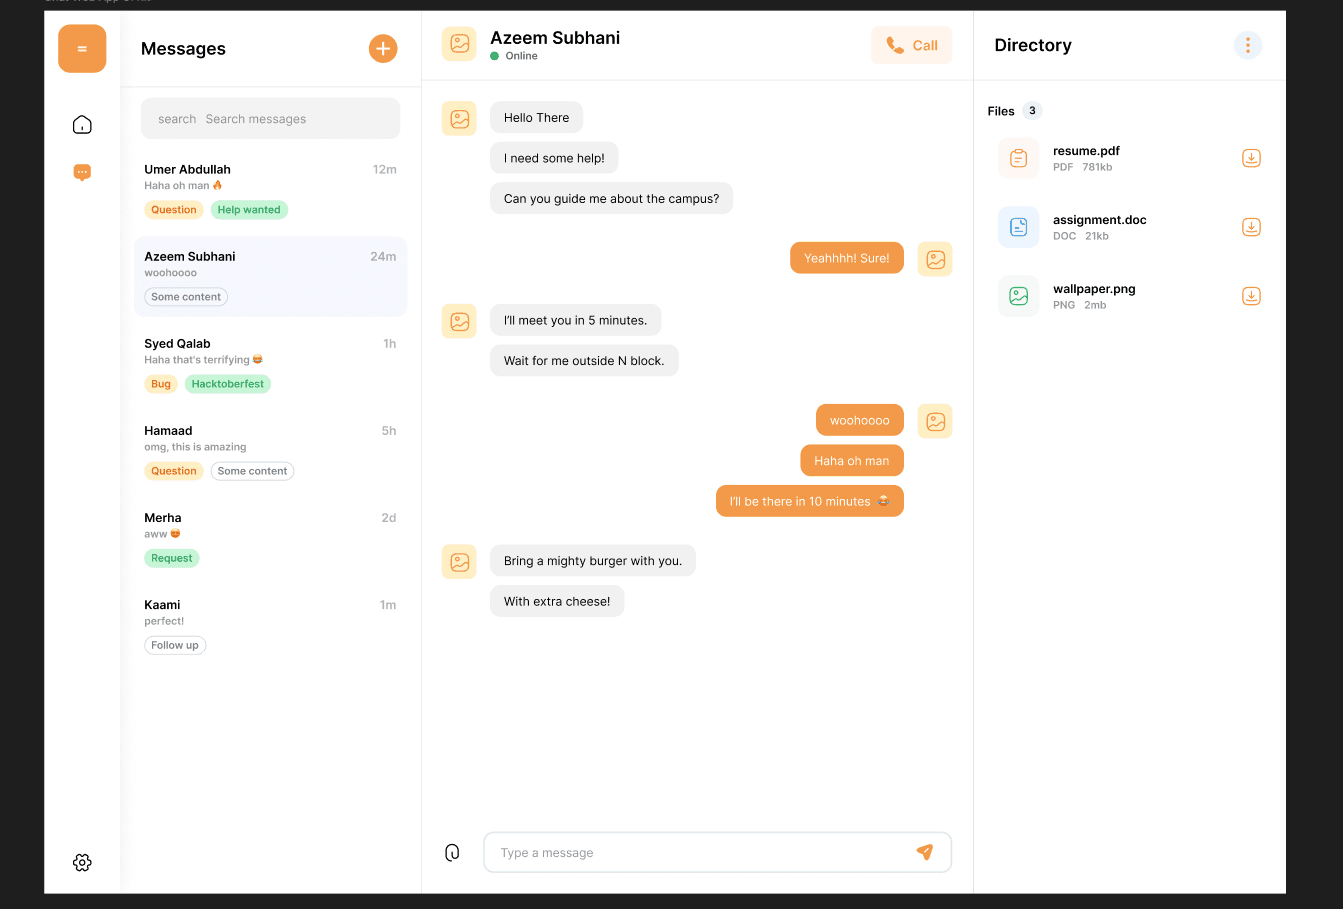Screen dimensions: 1343x909
Task: Click avatar beside woohoooo message
Action: pos(935,421)
